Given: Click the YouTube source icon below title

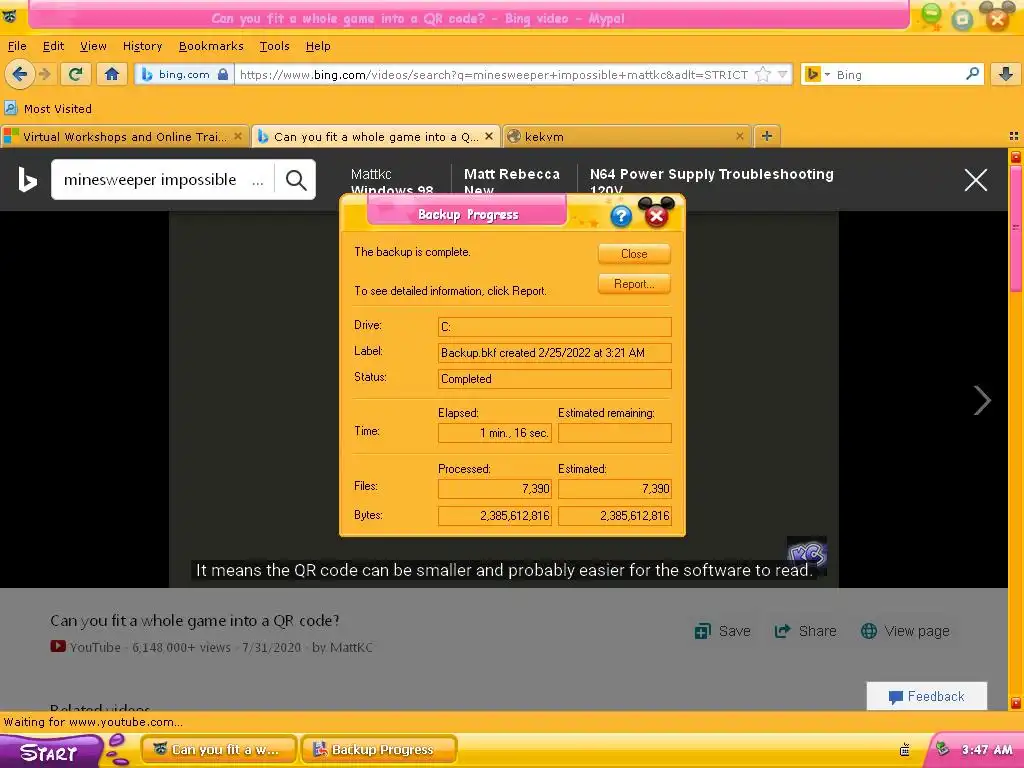Looking at the screenshot, I should click(57, 647).
